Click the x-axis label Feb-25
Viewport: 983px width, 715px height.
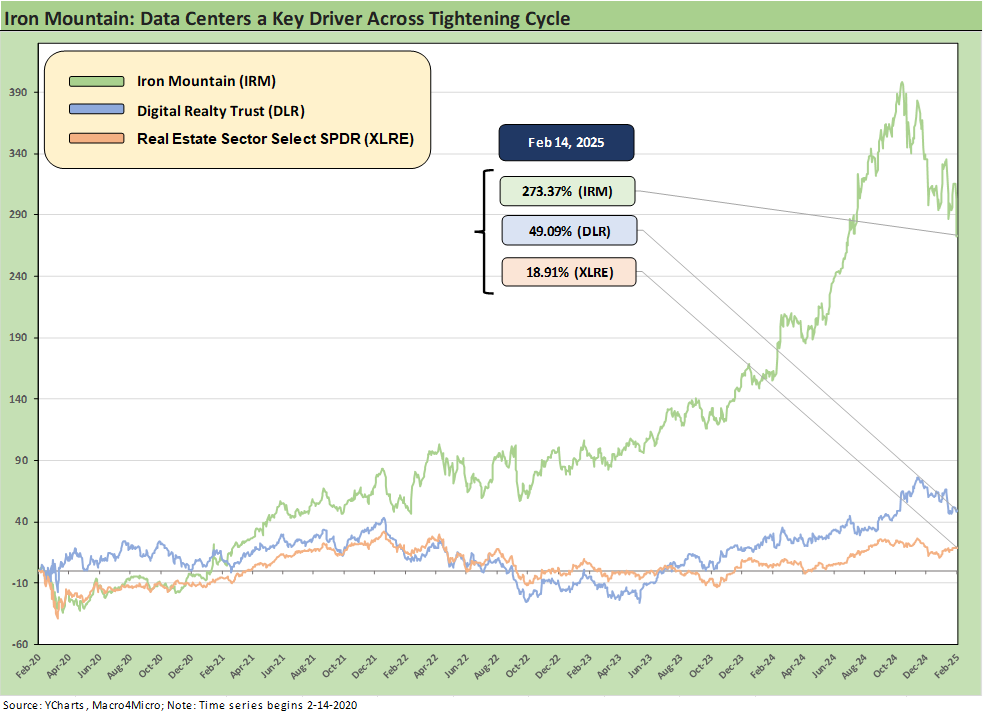point(946,666)
